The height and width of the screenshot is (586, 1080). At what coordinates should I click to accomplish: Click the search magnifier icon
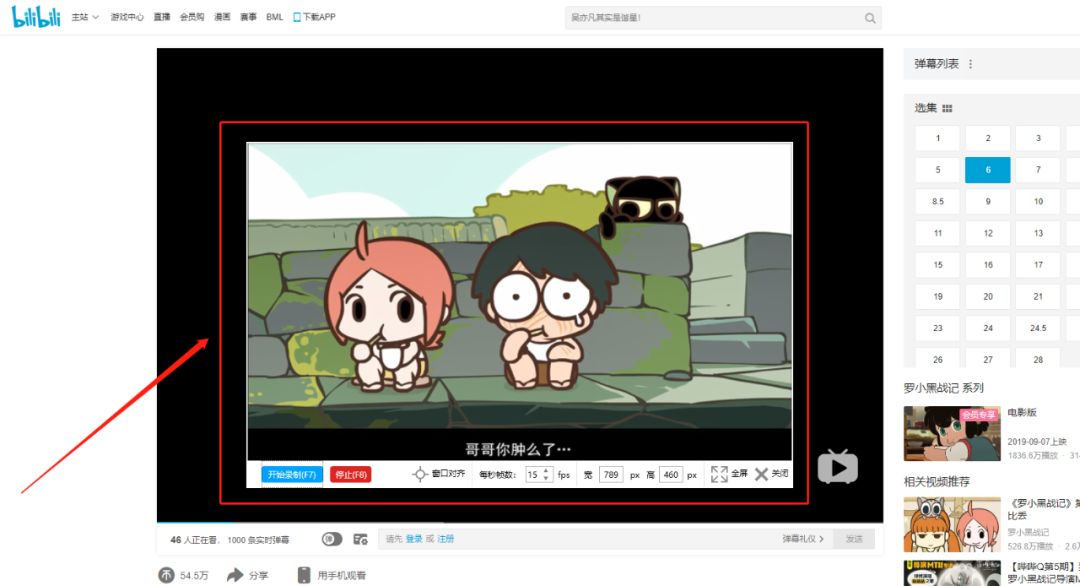[870, 18]
